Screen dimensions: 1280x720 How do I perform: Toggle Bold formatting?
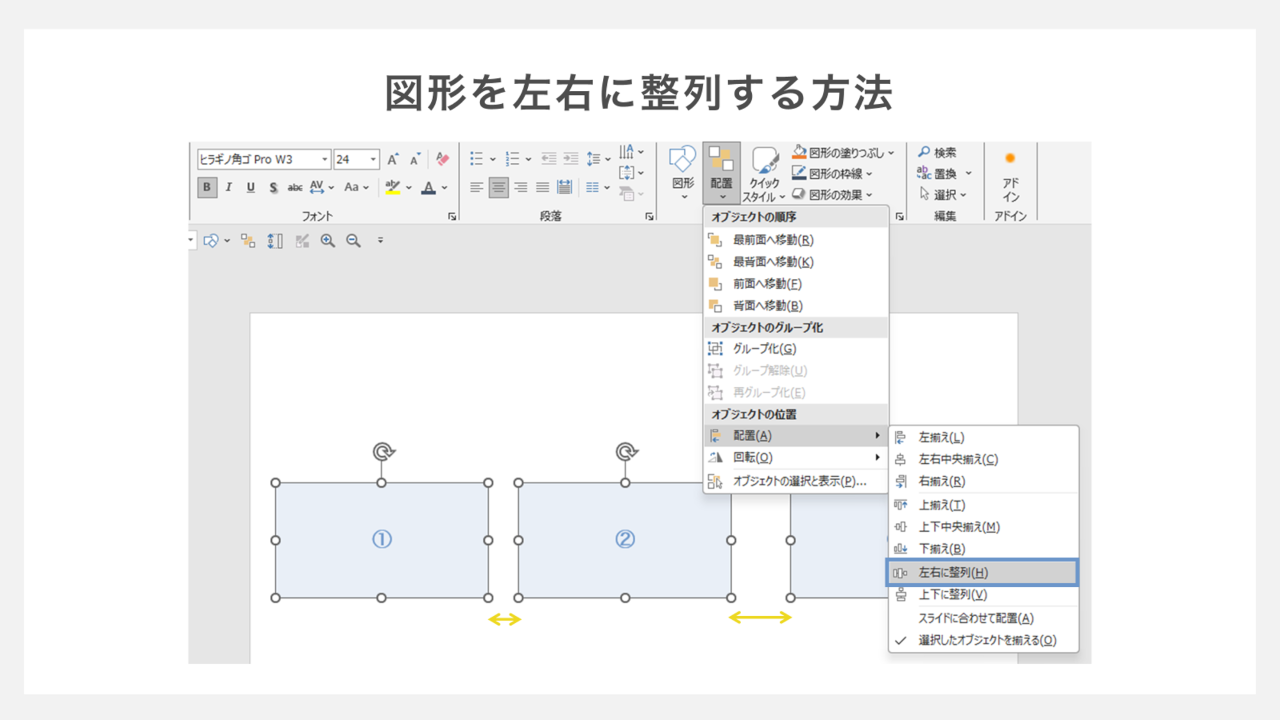point(207,187)
